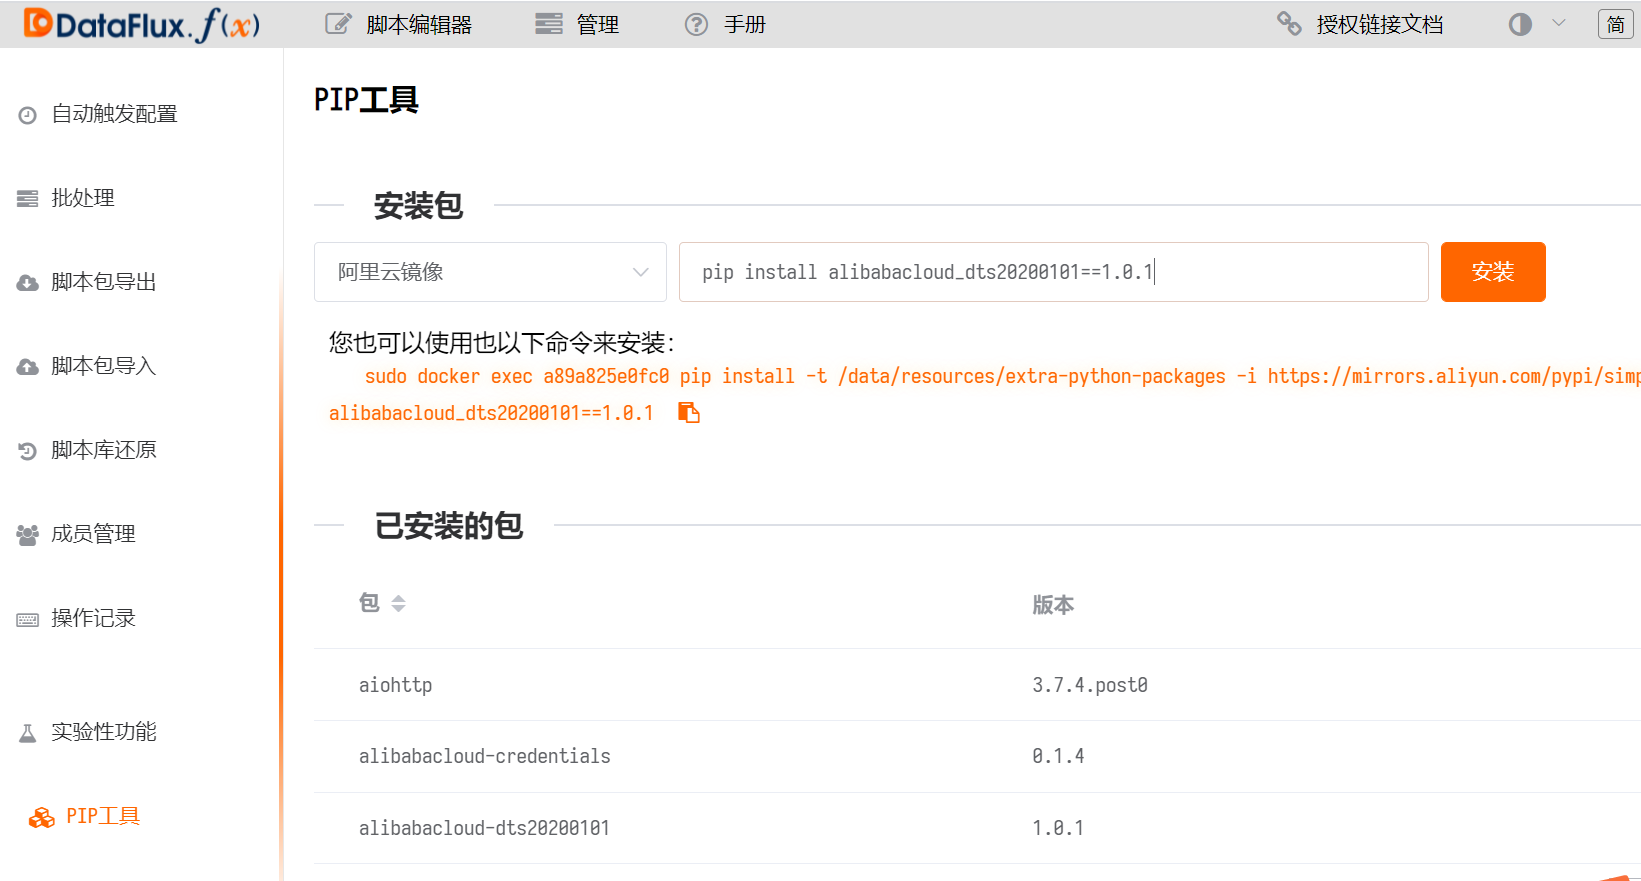Expand the theme dropdown chevron

pyautogui.click(x=1558, y=23)
